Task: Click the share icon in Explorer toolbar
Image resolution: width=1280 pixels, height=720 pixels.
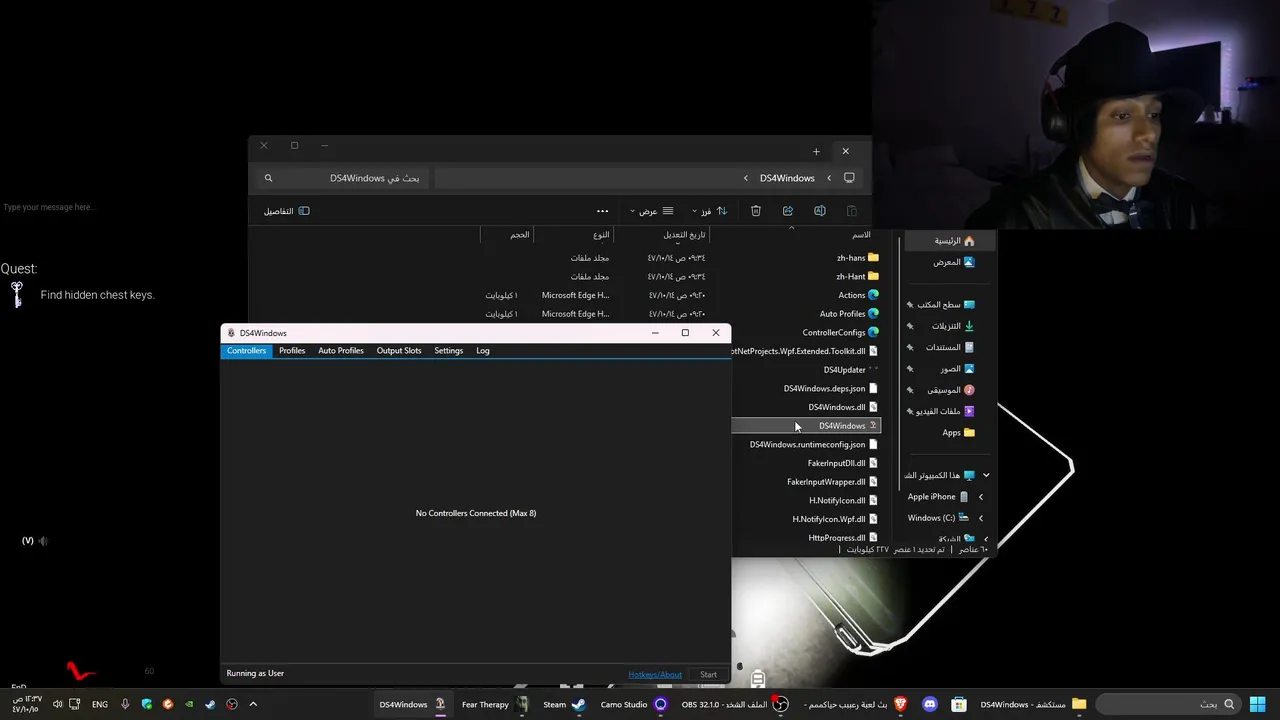Action: coord(788,211)
